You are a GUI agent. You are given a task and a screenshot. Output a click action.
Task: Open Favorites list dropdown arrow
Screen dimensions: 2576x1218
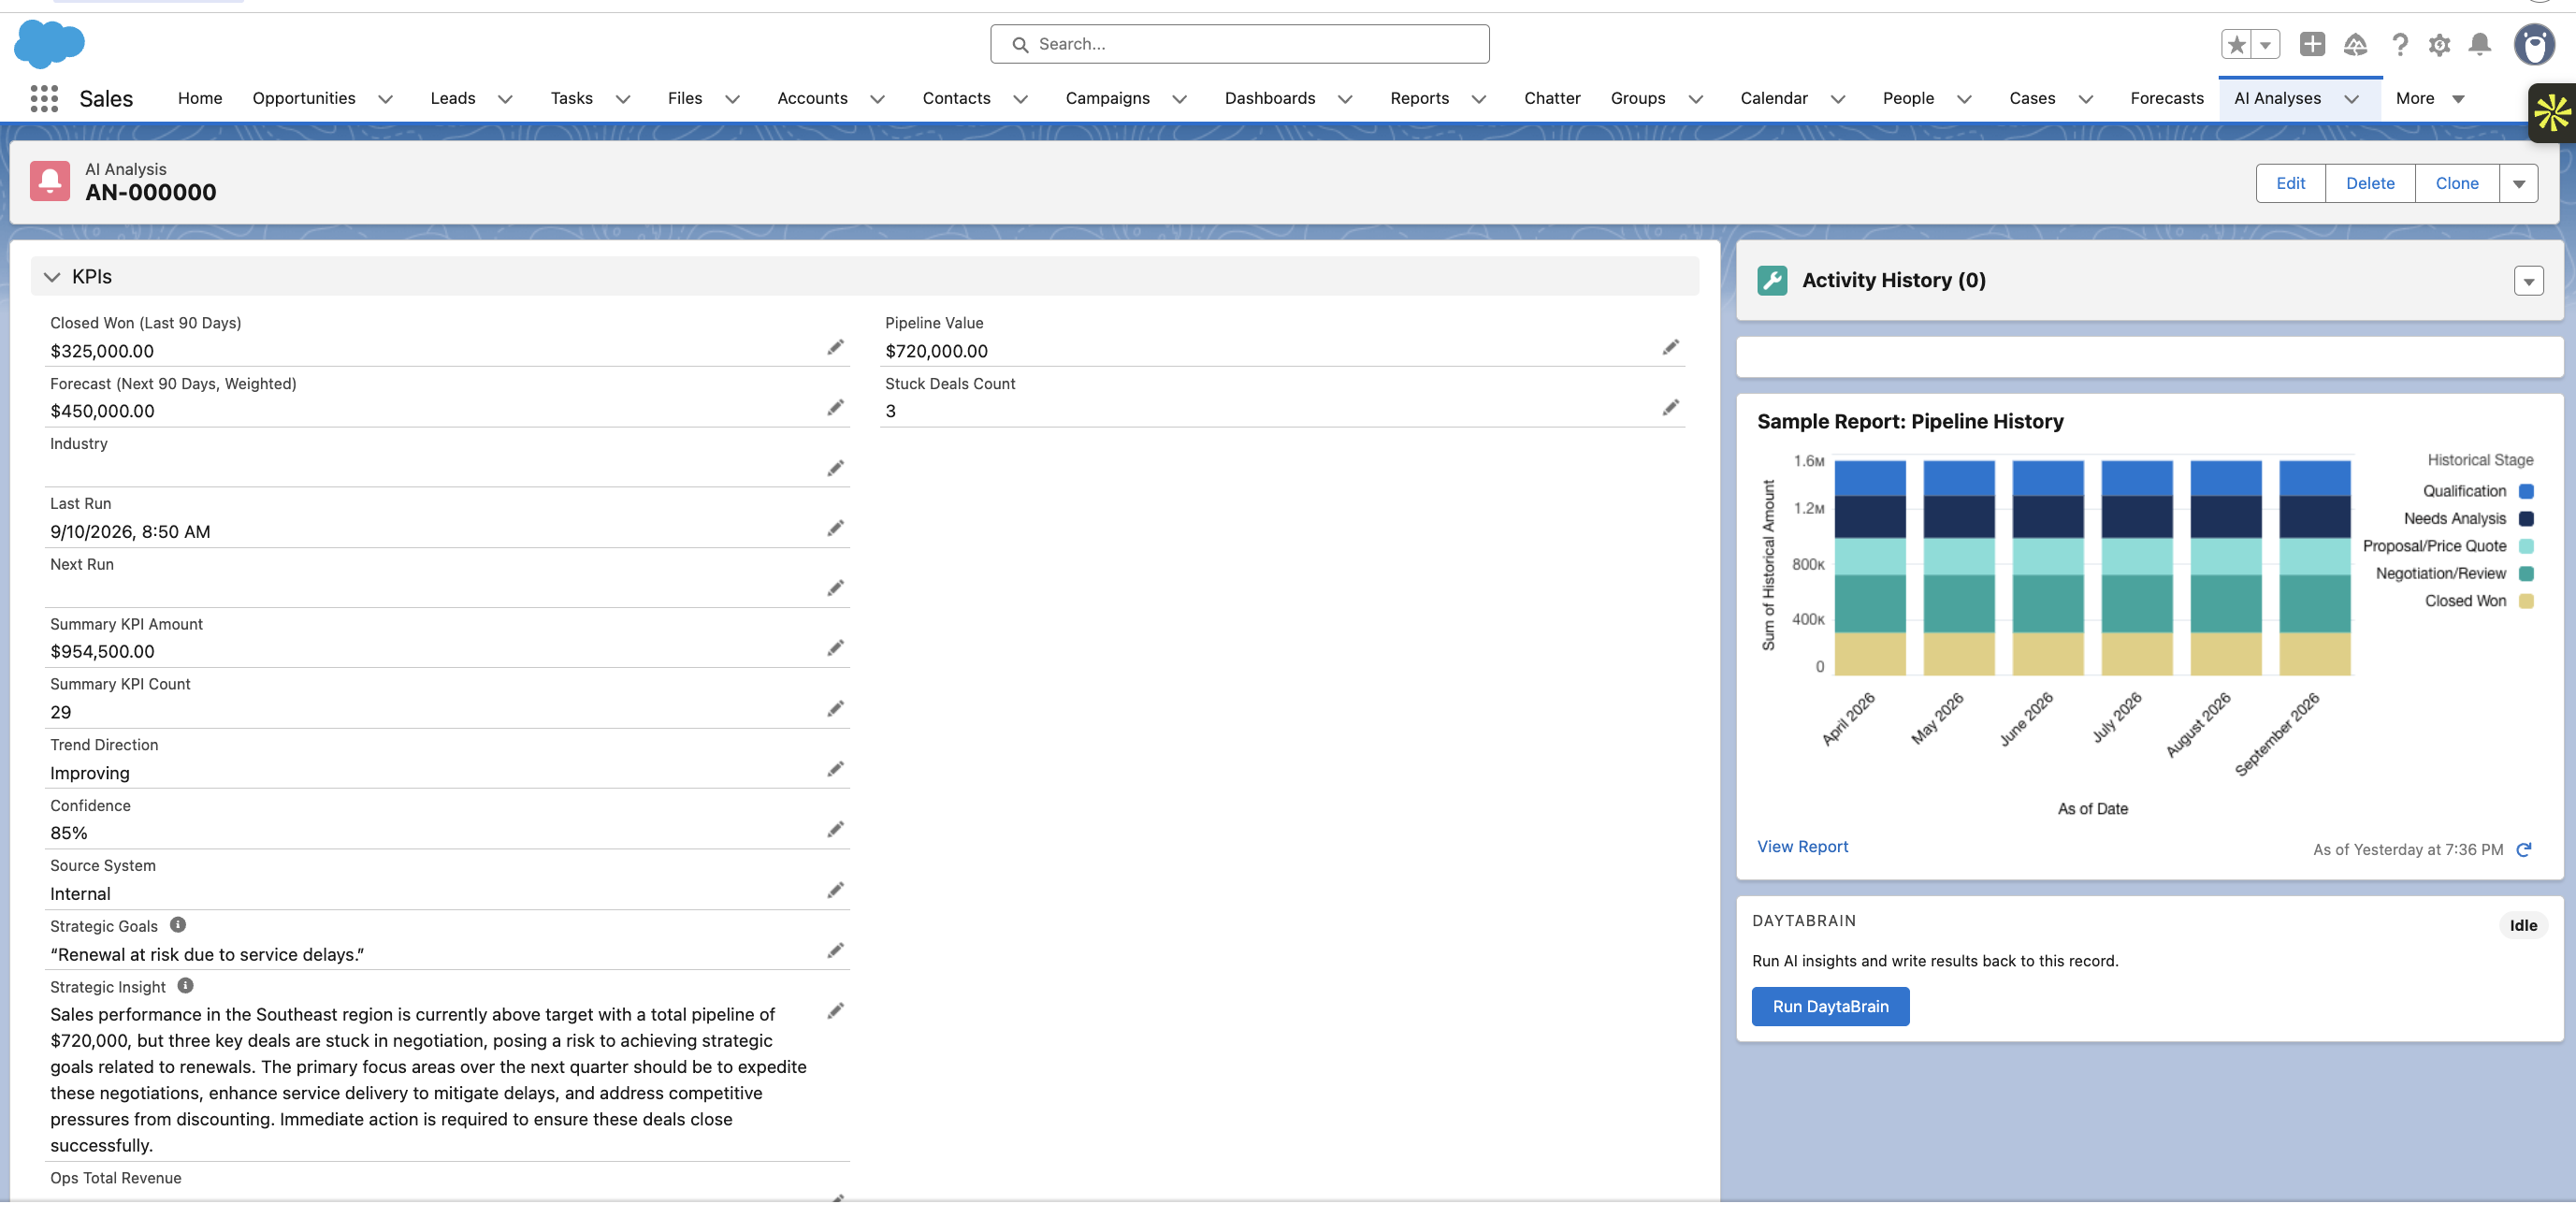coord(2266,44)
